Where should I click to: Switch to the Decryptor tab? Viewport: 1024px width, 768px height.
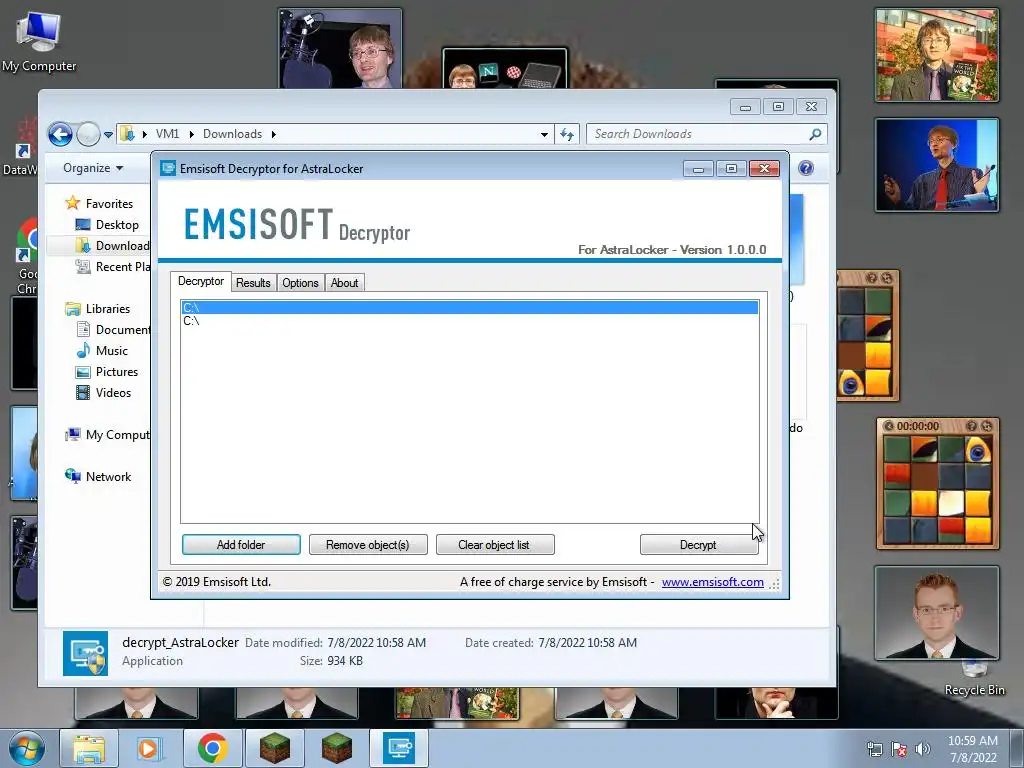pos(200,281)
